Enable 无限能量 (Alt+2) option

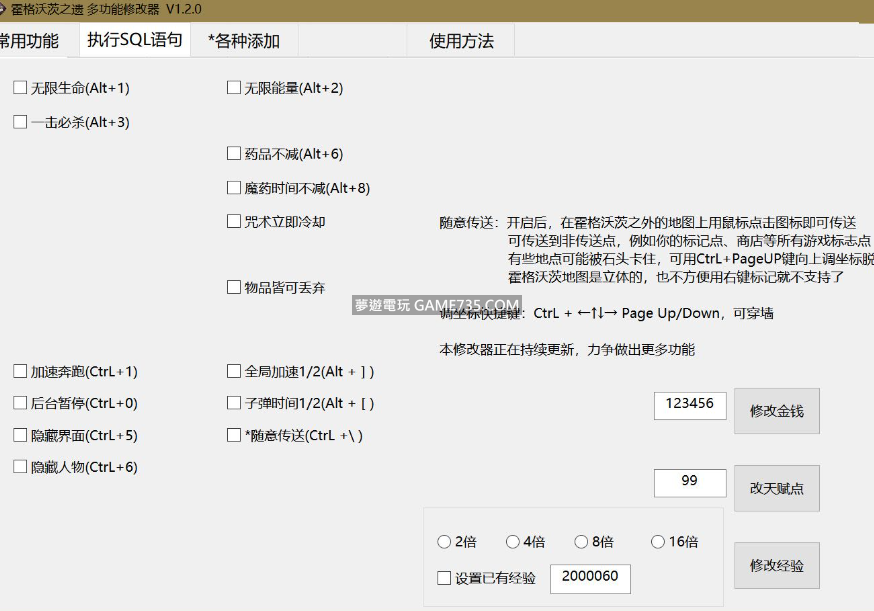[x=234, y=88]
